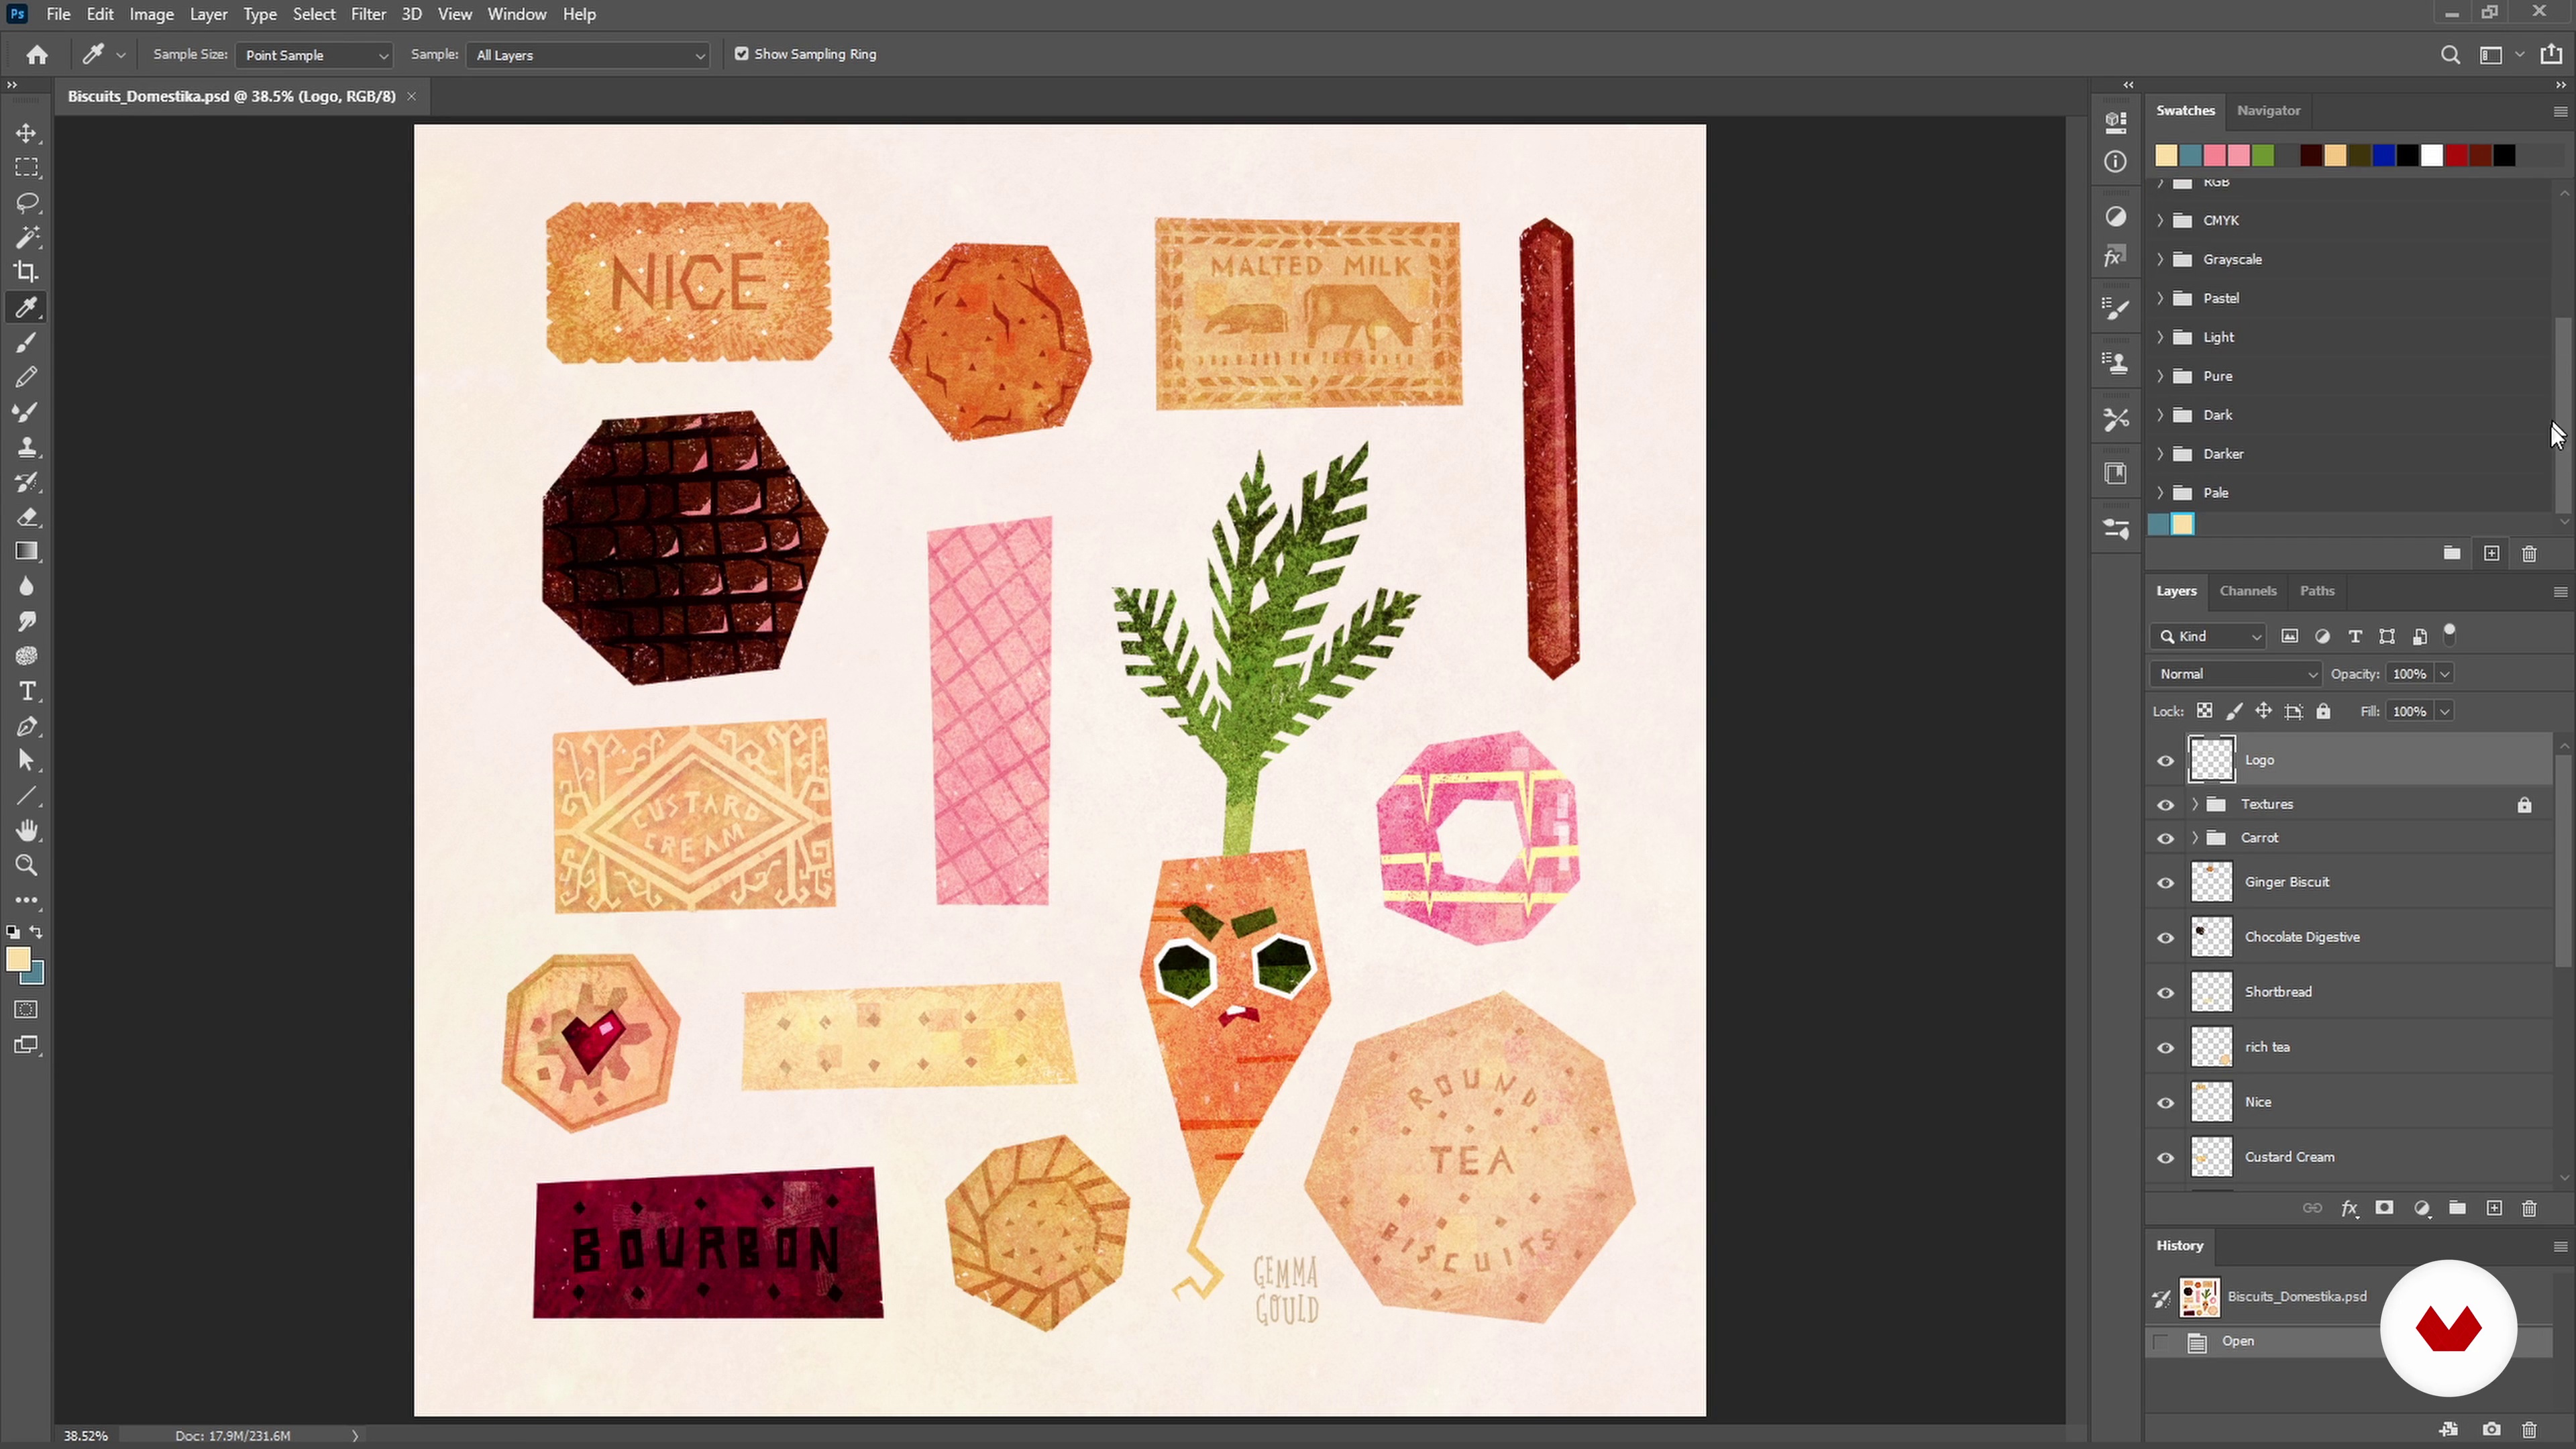The image size is (2576, 1449).
Task: Open the layer filter Kind dropdown
Action: [2209, 636]
